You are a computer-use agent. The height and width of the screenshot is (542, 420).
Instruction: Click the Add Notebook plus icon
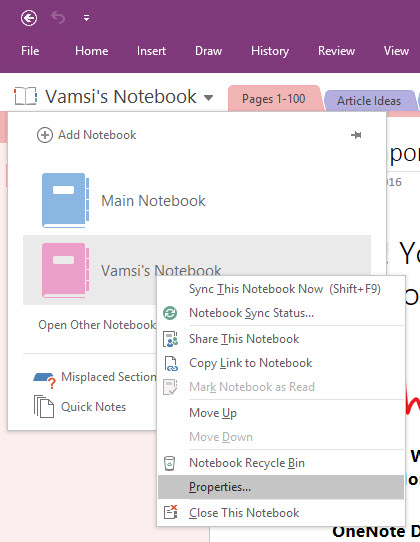tap(45, 135)
